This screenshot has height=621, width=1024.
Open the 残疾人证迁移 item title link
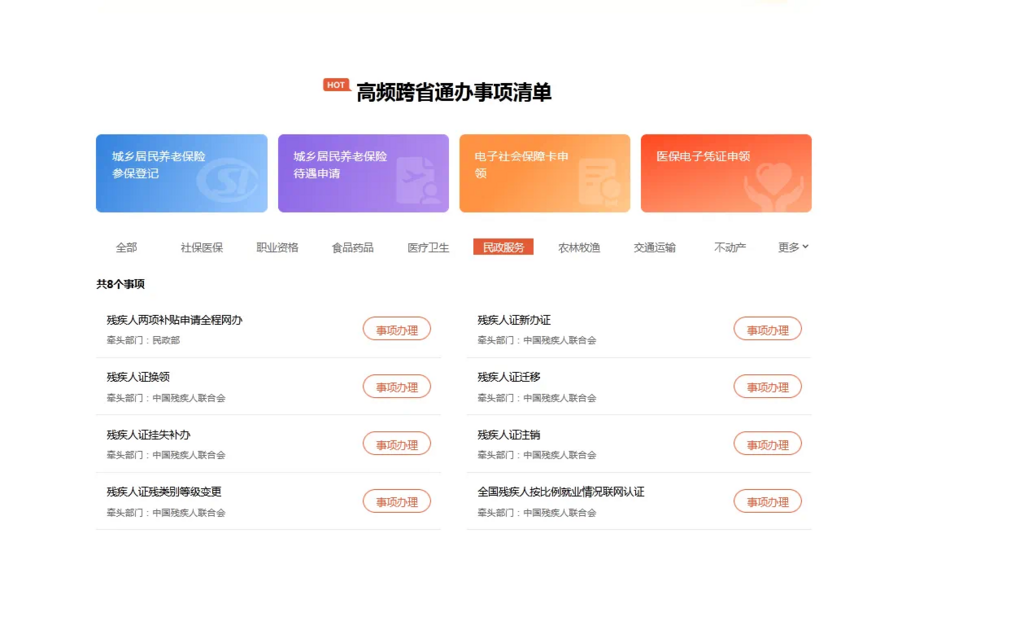point(509,377)
